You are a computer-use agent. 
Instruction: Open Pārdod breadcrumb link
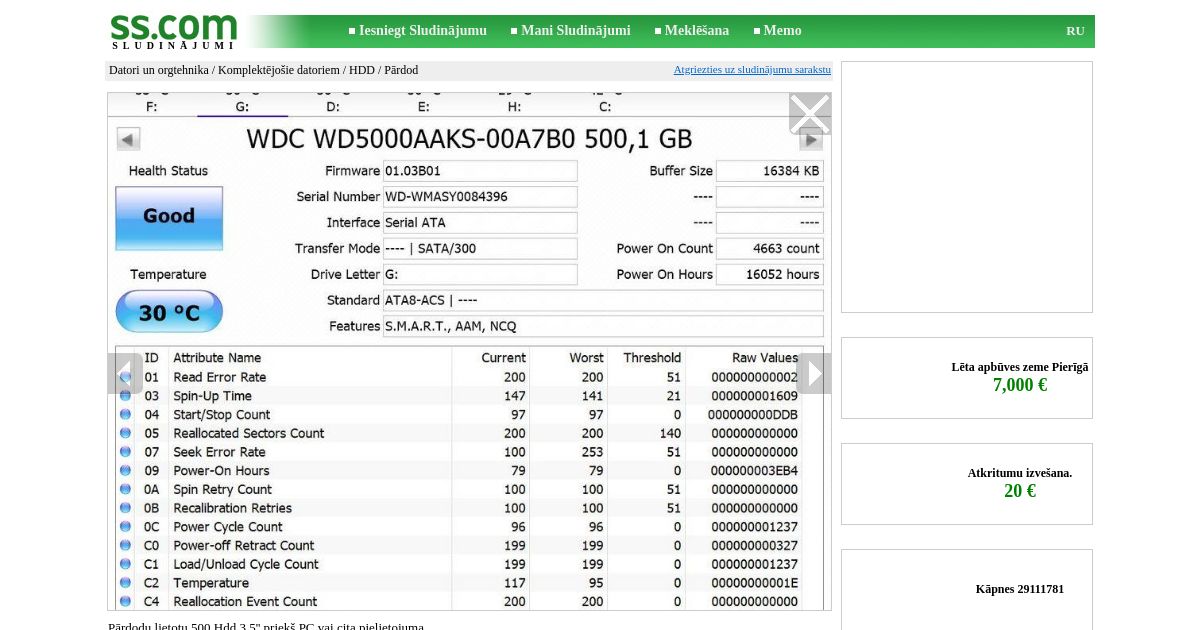(x=401, y=70)
